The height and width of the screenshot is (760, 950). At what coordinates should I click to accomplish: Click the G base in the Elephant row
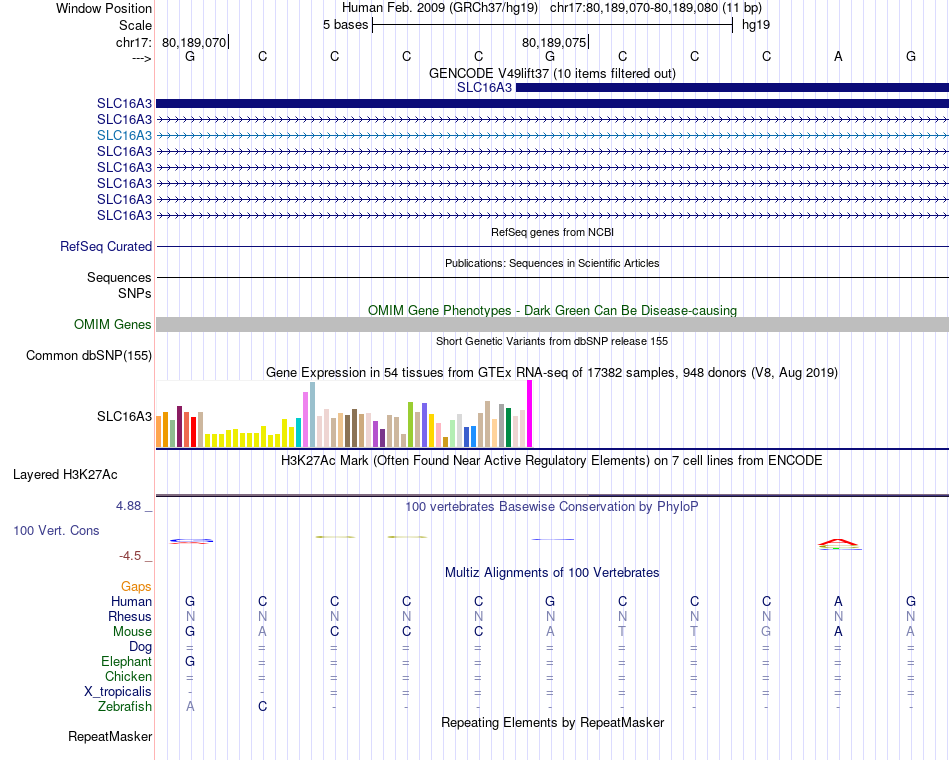[x=190, y=661]
